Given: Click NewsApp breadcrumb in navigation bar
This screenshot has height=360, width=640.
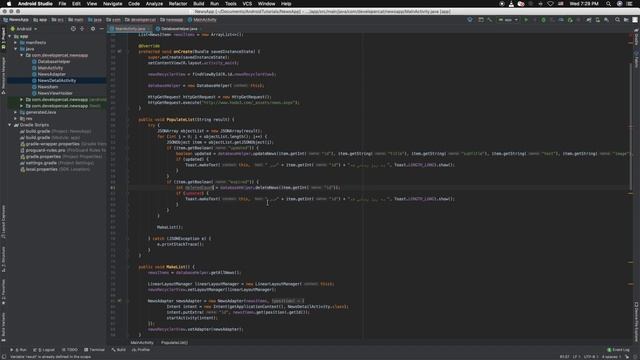Looking at the screenshot, I should pyautogui.click(x=16, y=20).
